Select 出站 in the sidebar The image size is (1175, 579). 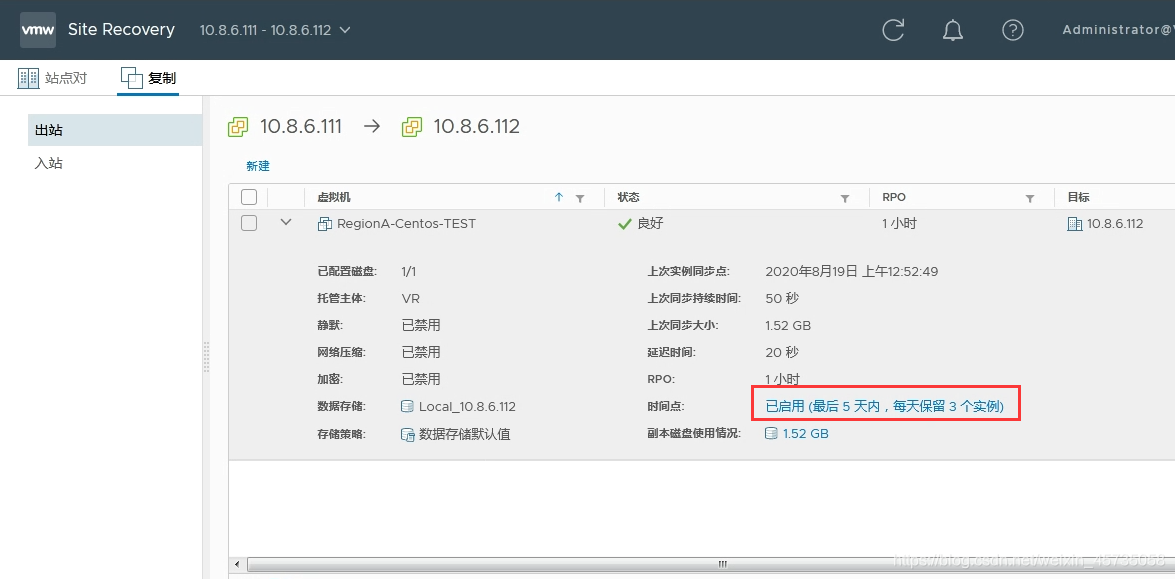(115, 130)
